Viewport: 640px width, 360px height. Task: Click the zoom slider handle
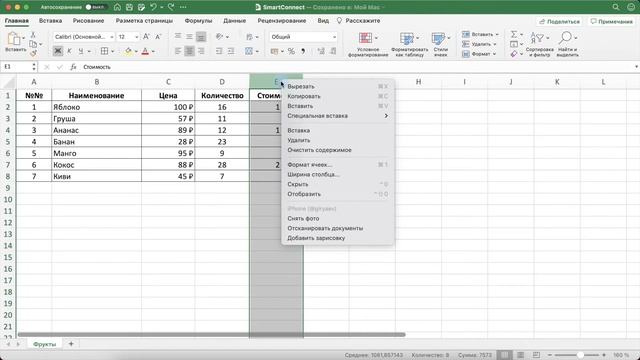(580, 355)
